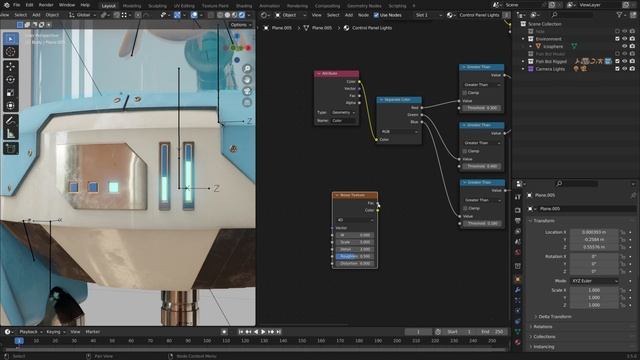
Task: Click the green Y axis gizmo dot
Action: tap(233, 48)
